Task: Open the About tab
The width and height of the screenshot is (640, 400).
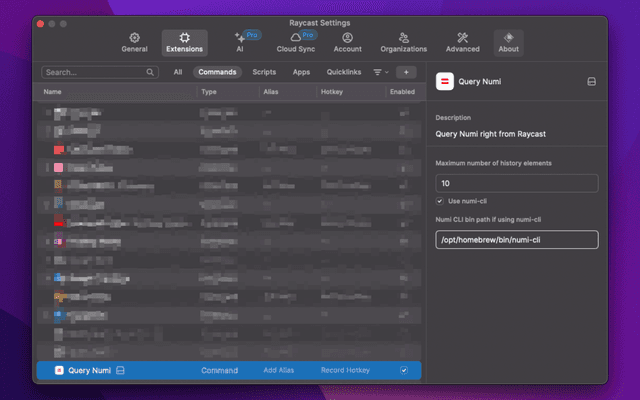Action: [x=508, y=42]
